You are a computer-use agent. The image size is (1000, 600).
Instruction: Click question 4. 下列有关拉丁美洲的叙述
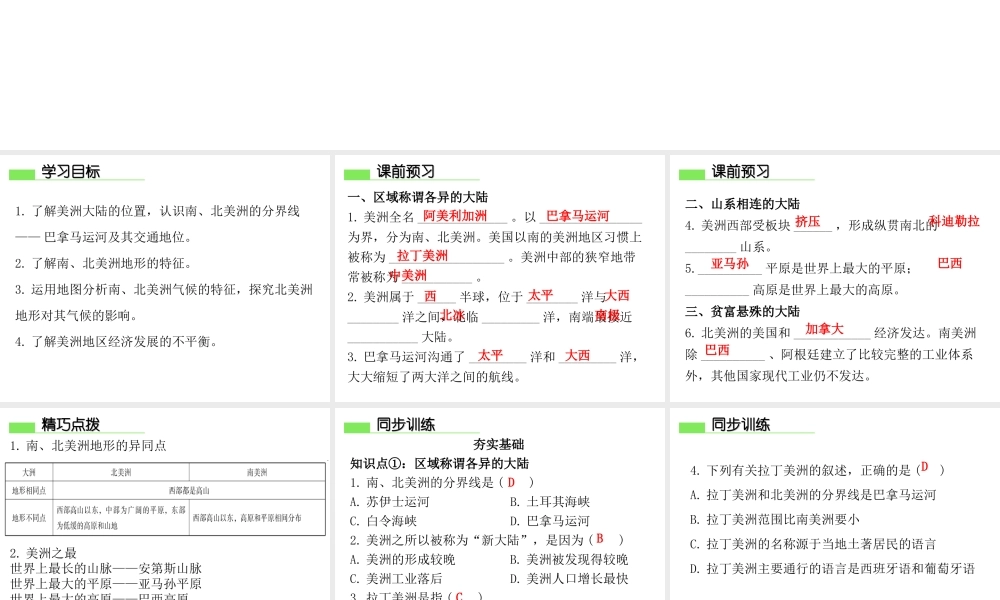point(817,470)
